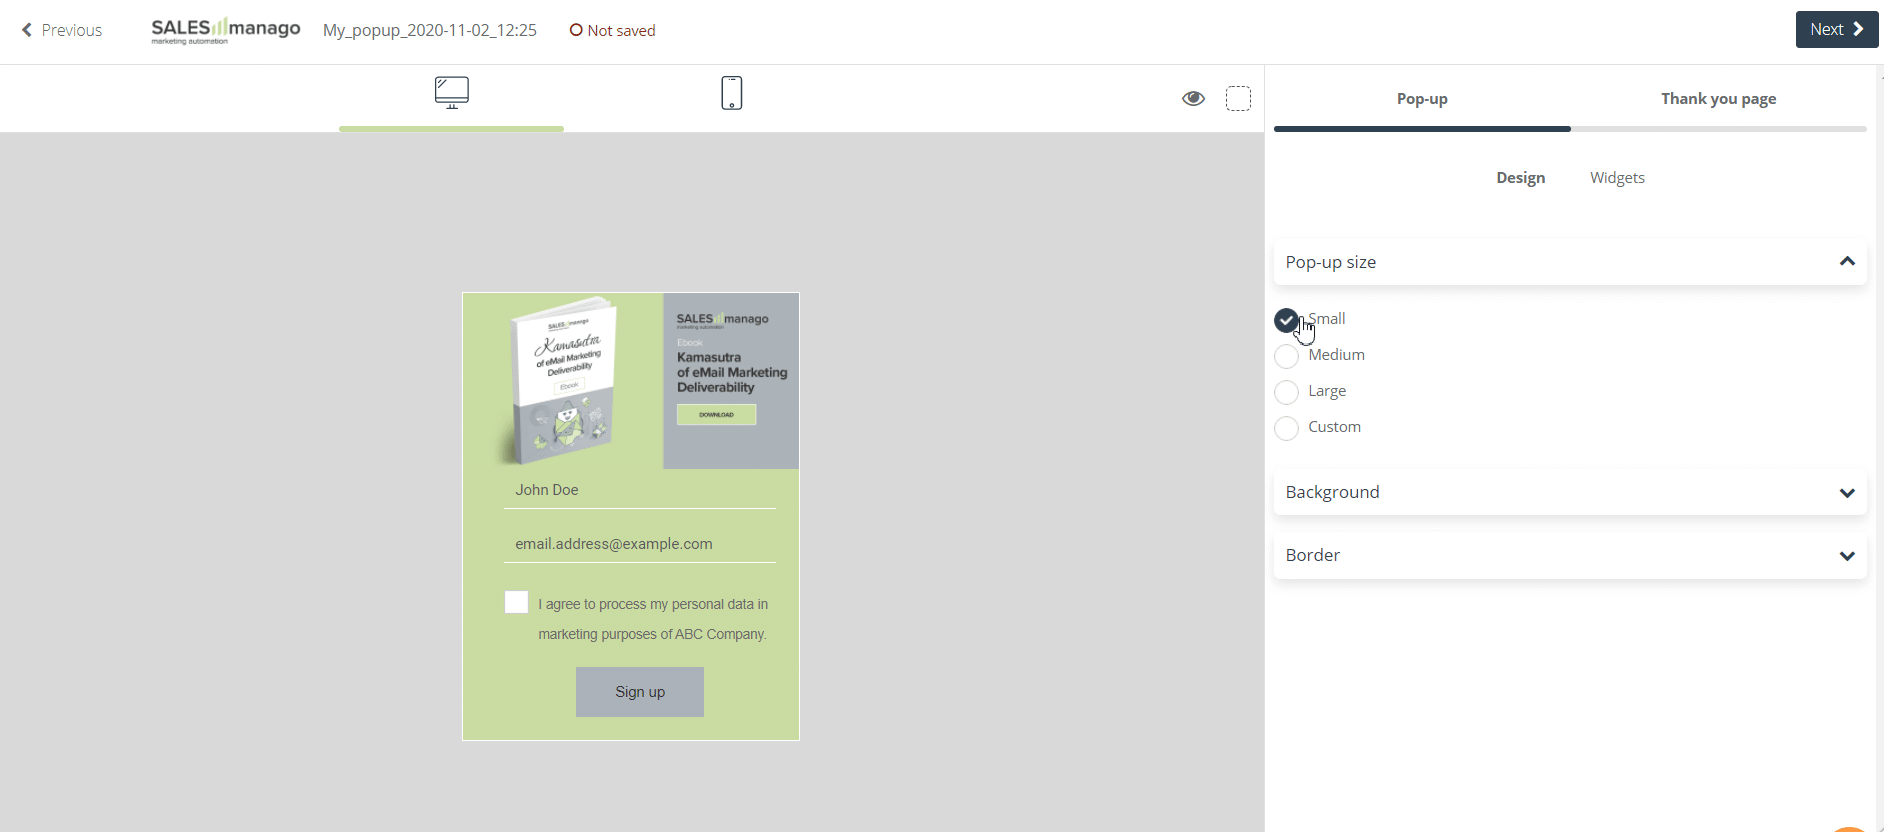
Task: Select the Small size option
Action: pos(1287,320)
